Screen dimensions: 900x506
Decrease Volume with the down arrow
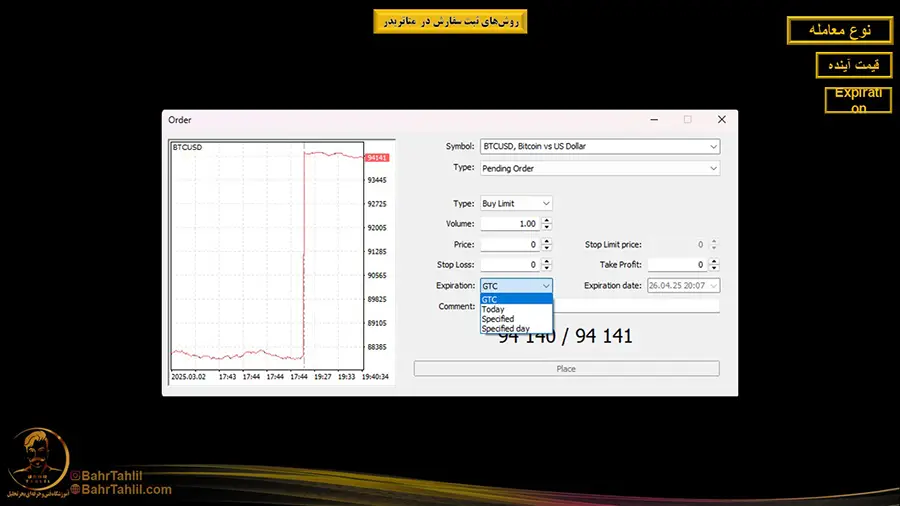(x=546, y=227)
